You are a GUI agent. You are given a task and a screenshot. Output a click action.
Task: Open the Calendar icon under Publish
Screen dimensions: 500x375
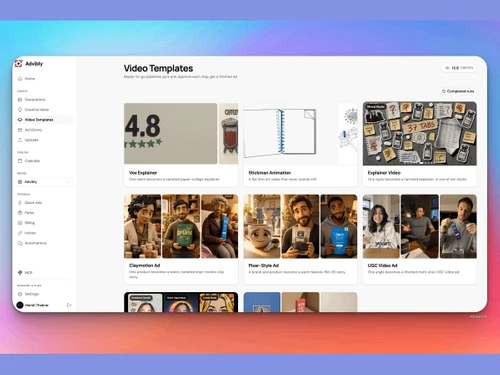click(x=20, y=161)
